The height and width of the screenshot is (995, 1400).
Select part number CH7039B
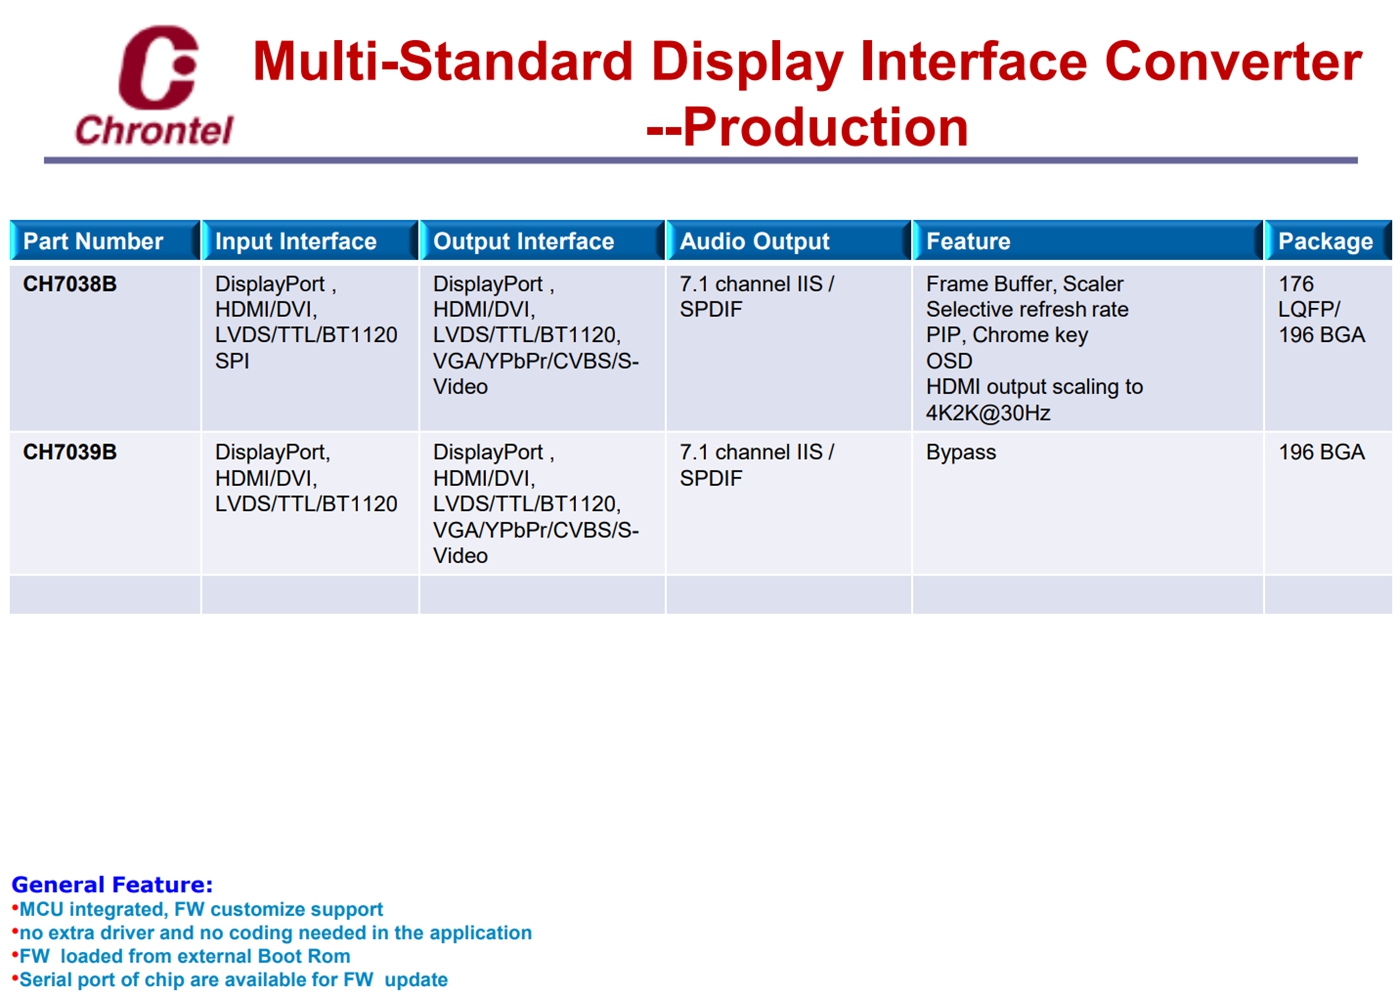[70, 452]
